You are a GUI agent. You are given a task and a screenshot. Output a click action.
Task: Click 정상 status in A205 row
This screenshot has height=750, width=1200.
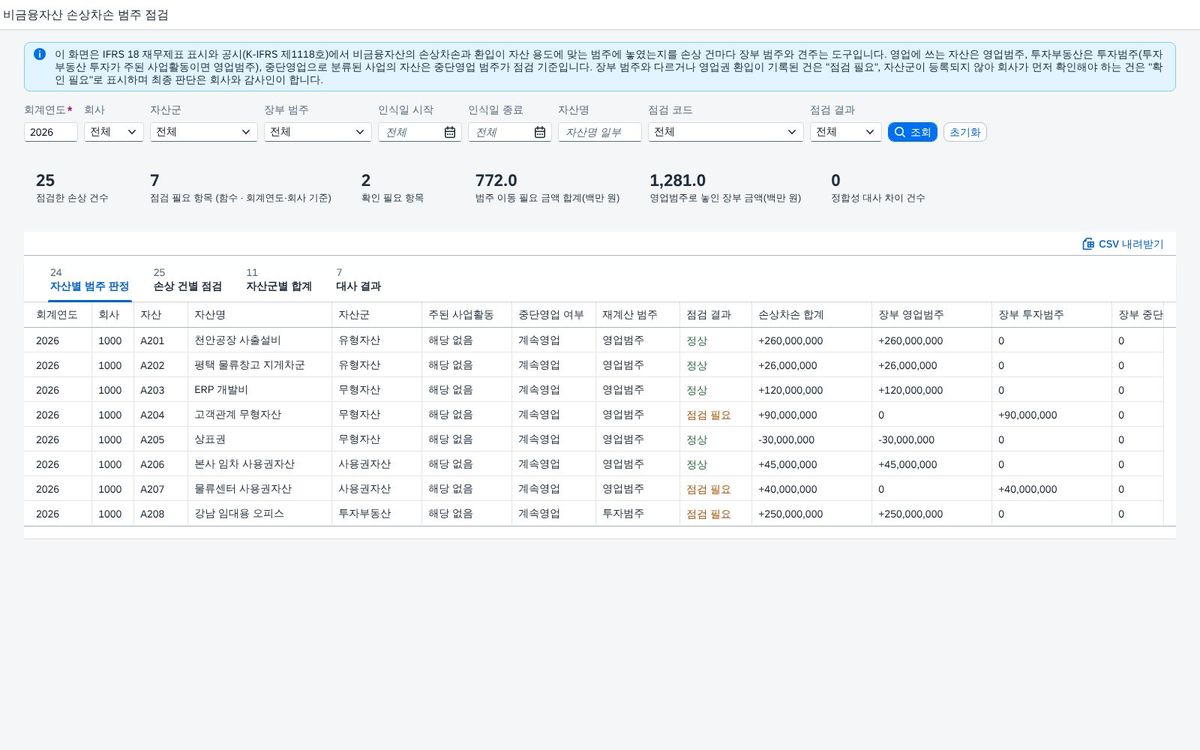coord(696,440)
